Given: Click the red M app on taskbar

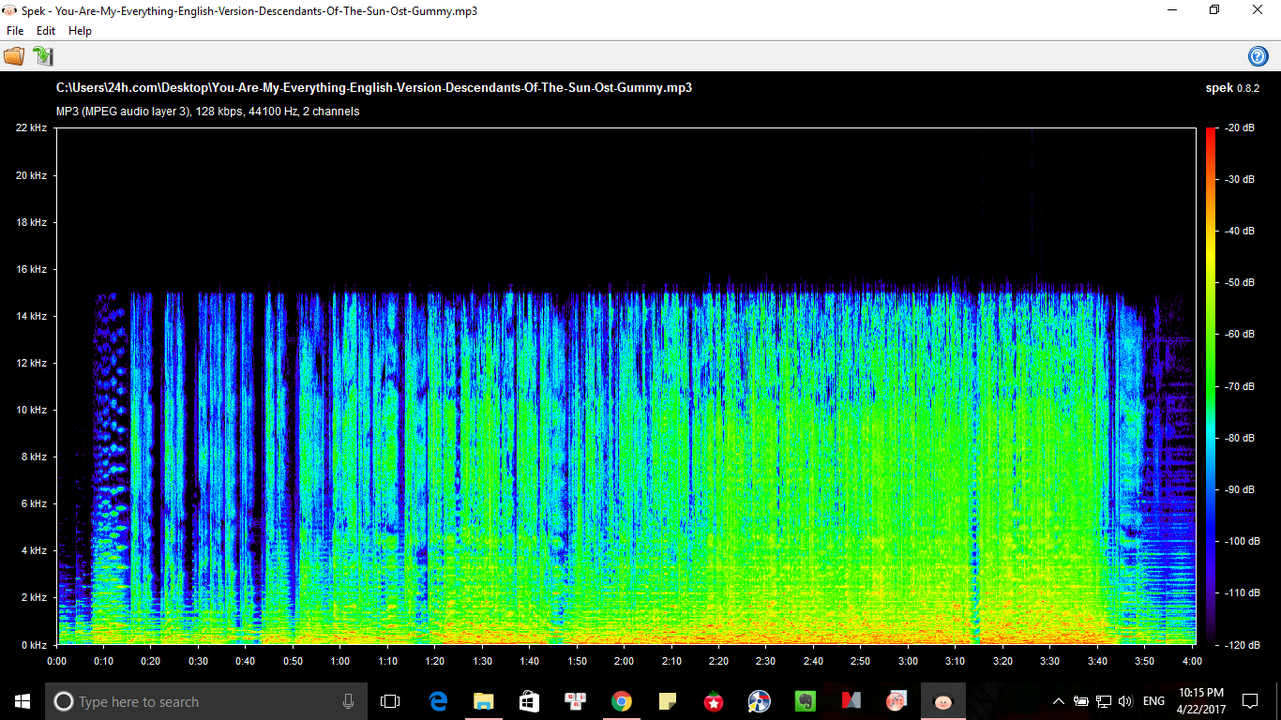Looking at the screenshot, I should (851, 702).
